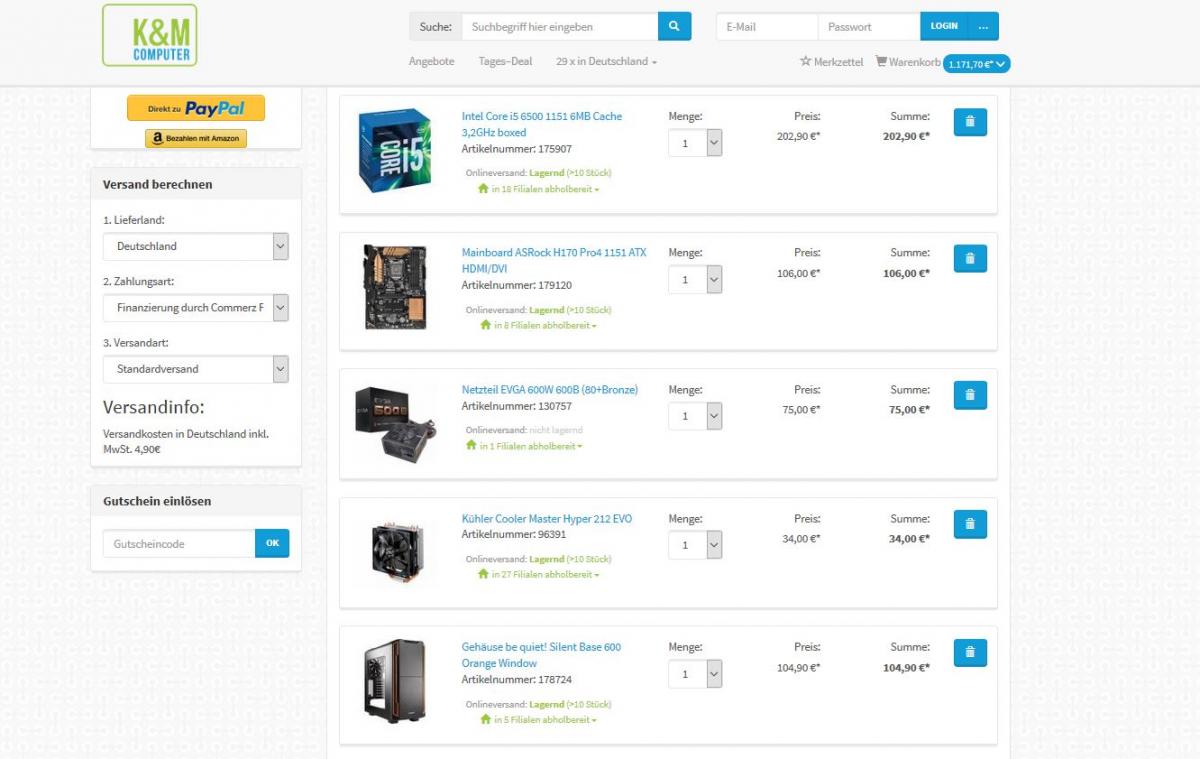The height and width of the screenshot is (759, 1200).
Task: Open Menge dropdown for be quiet! Gehäuse
Action: pyautogui.click(x=695, y=674)
